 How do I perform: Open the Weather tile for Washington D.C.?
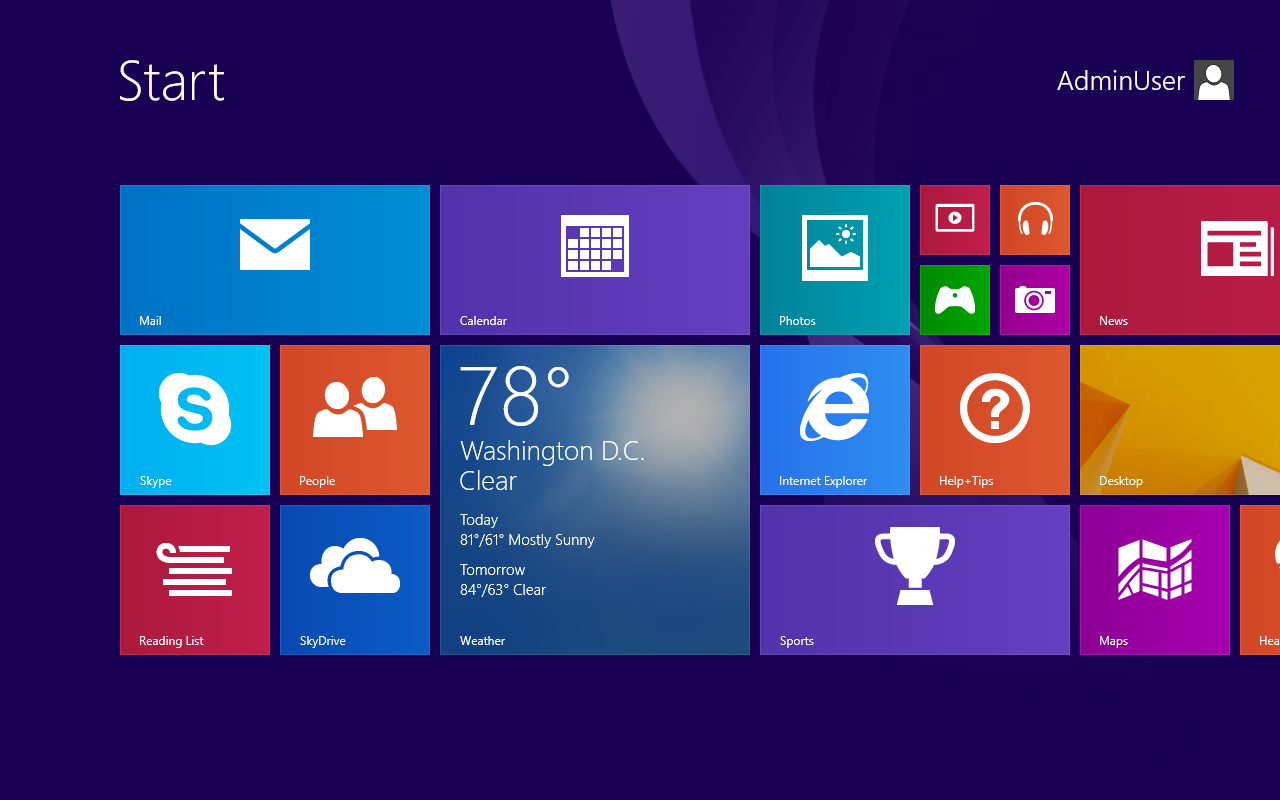pyautogui.click(x=595, y=500)
